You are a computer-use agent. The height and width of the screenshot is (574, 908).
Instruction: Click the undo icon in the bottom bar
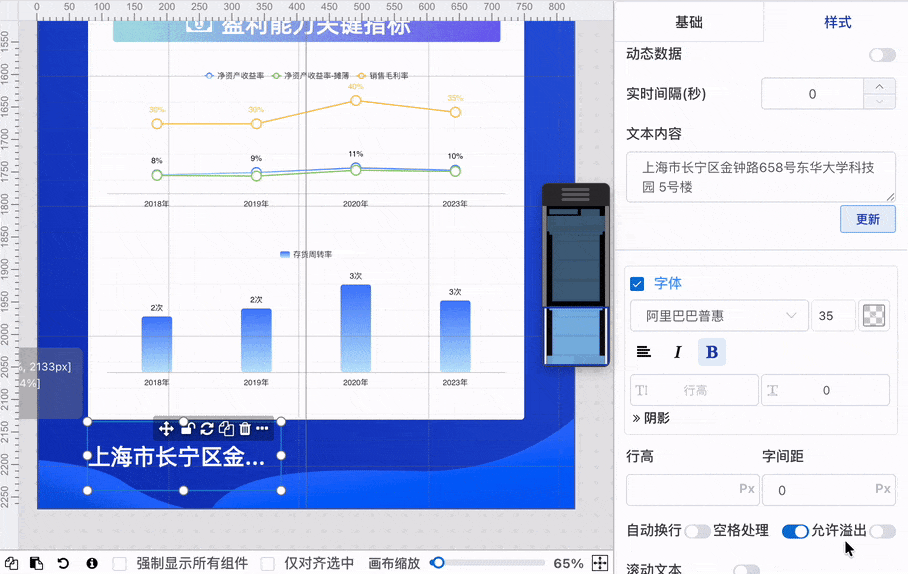coord(63,563)
